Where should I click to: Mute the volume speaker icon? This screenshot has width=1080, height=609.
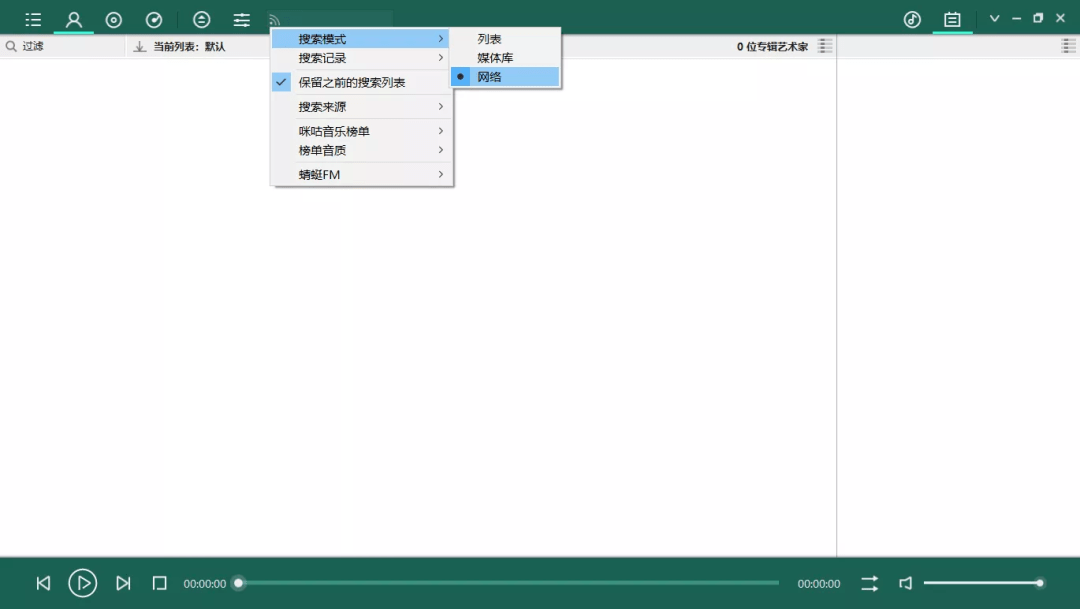906,584
